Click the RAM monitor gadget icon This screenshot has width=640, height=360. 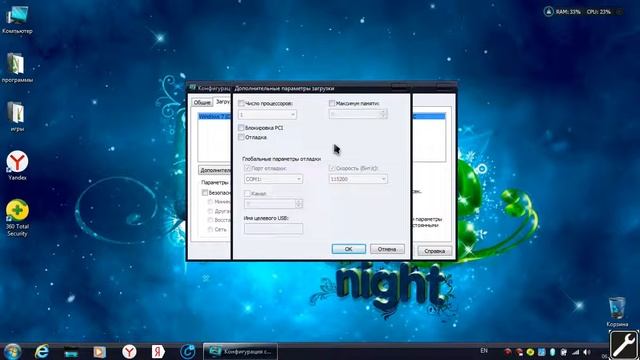coord(549,12)
